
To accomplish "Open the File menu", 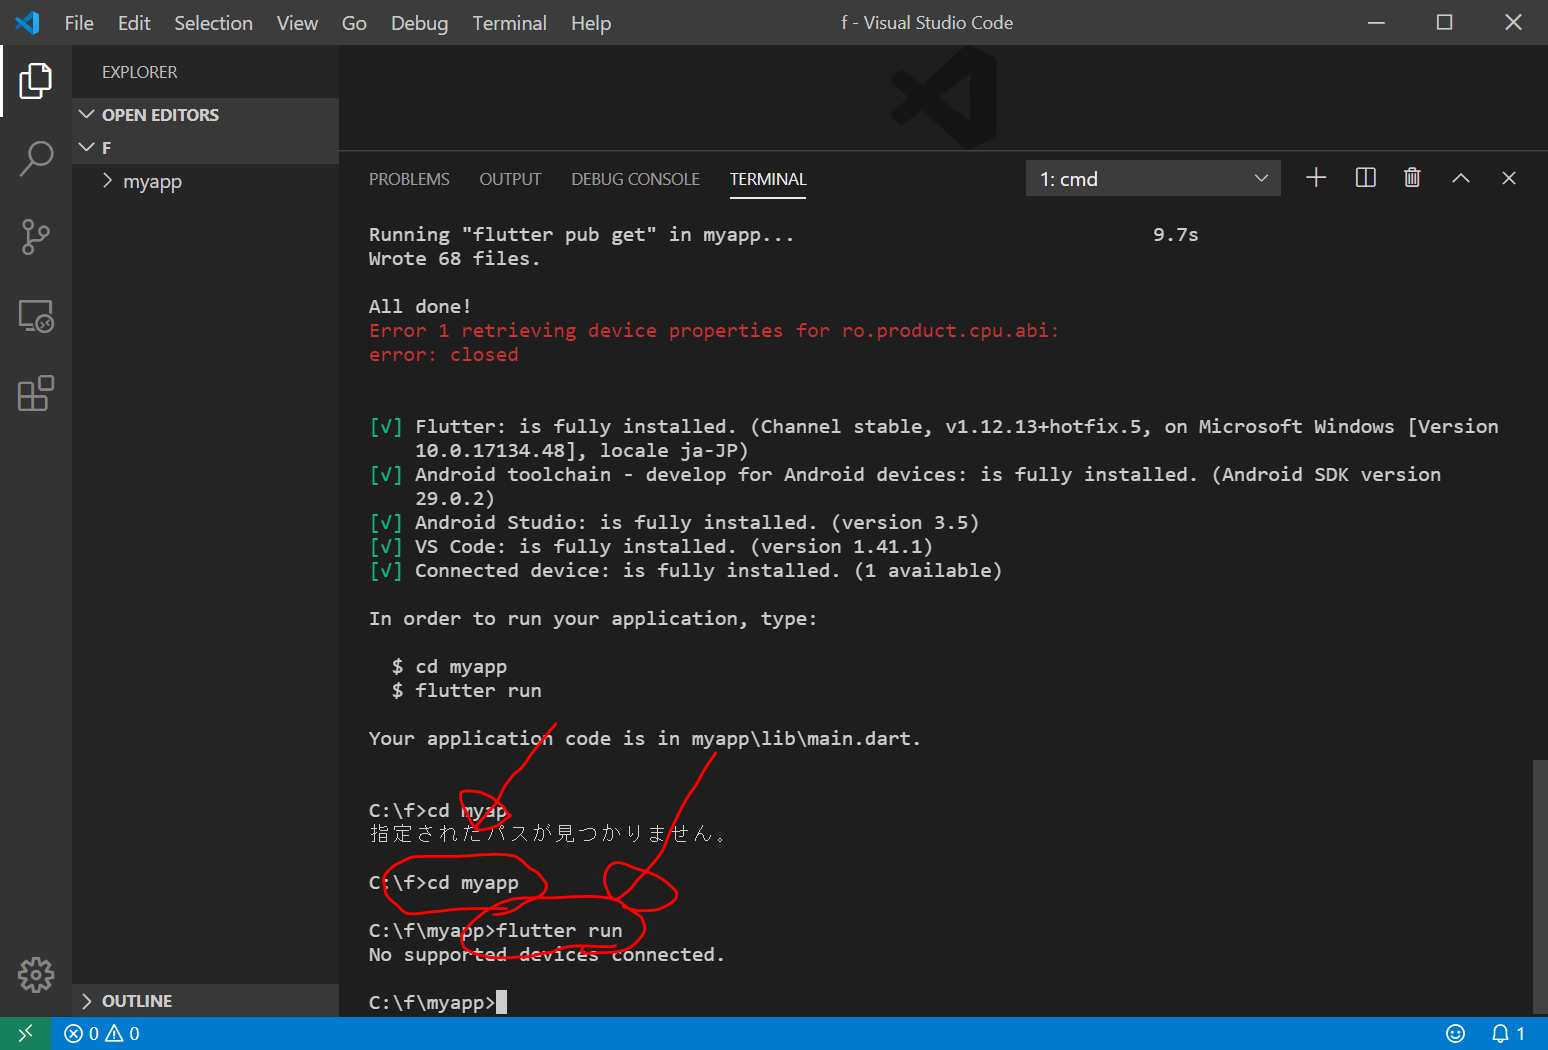I will click(79, 23).
